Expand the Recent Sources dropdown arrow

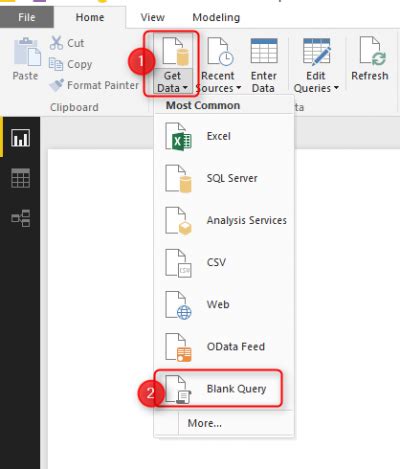click(238, 88)
